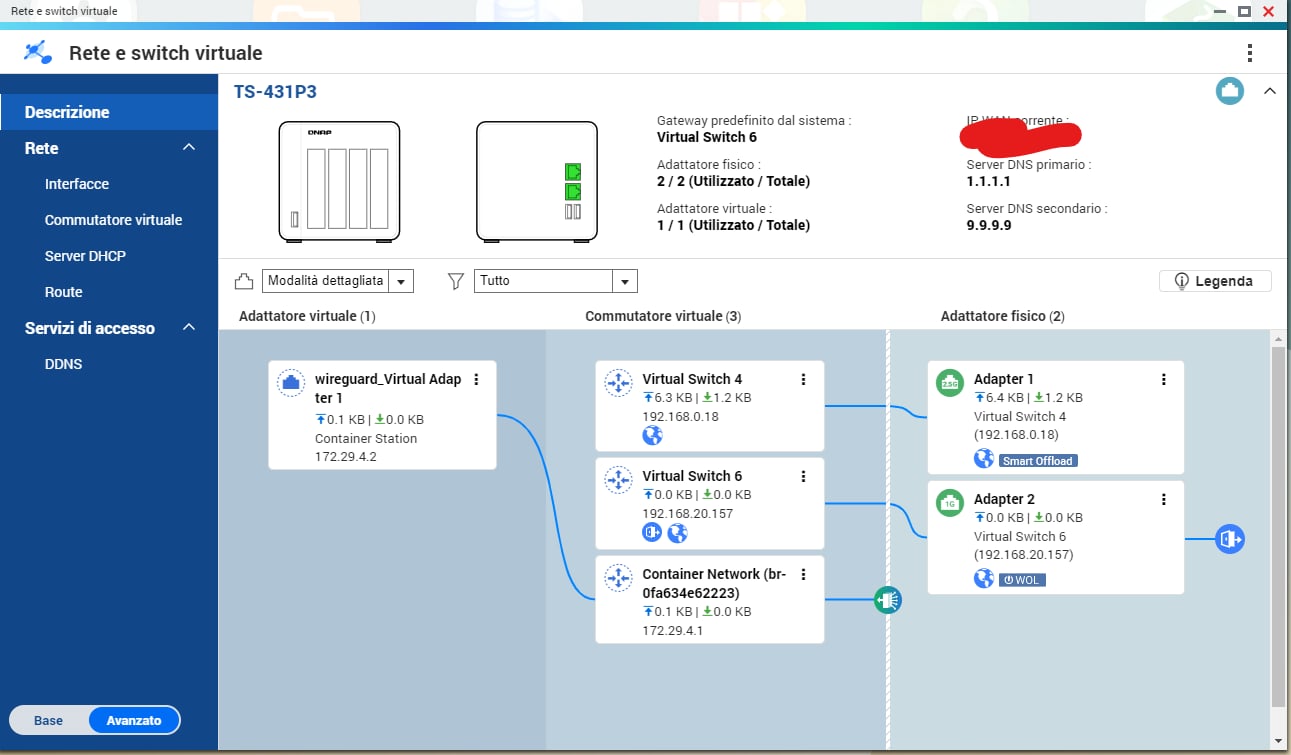Open Server DHCP in the sidebar

click(85, 256)
